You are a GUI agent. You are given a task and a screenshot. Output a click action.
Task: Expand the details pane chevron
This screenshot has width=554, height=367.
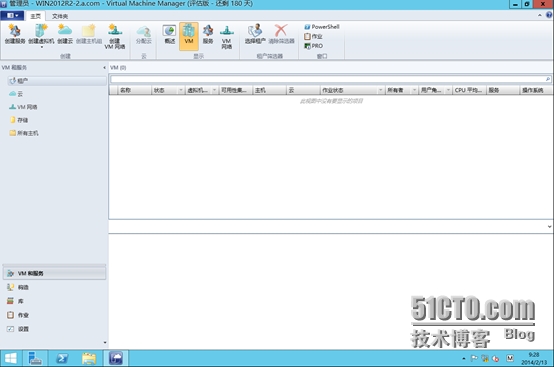pyautogui.click(x=549, y=227)
